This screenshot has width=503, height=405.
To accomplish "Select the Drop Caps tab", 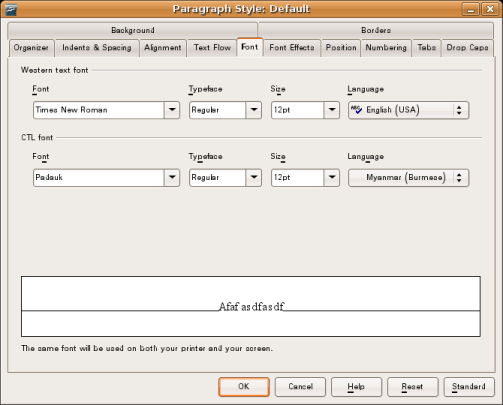I will (467, 48).
